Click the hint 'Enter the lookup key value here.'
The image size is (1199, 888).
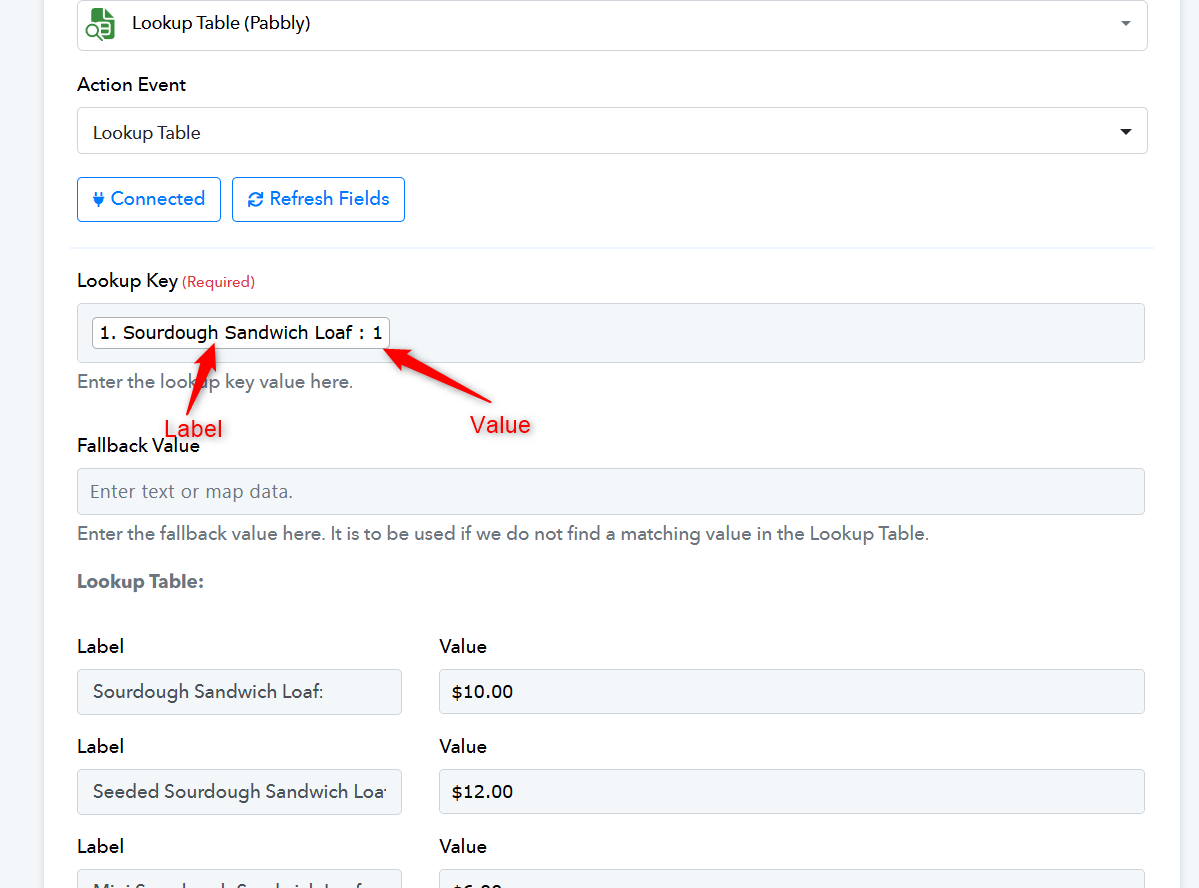pos(215,382)
